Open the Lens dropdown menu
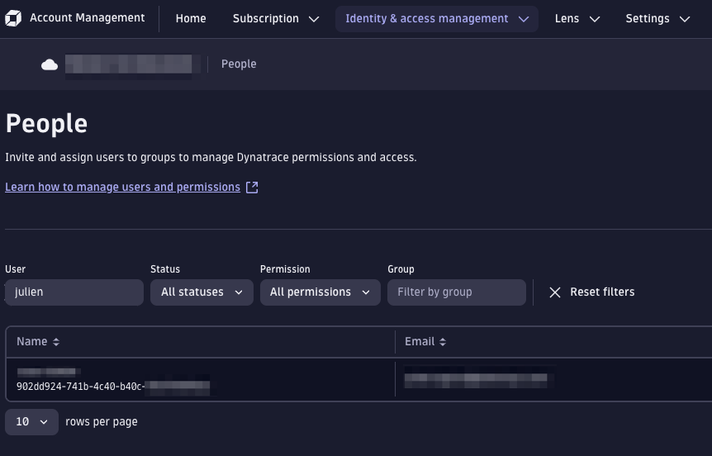Viewport: 712px width, 456px height. (x=577, y=19)
